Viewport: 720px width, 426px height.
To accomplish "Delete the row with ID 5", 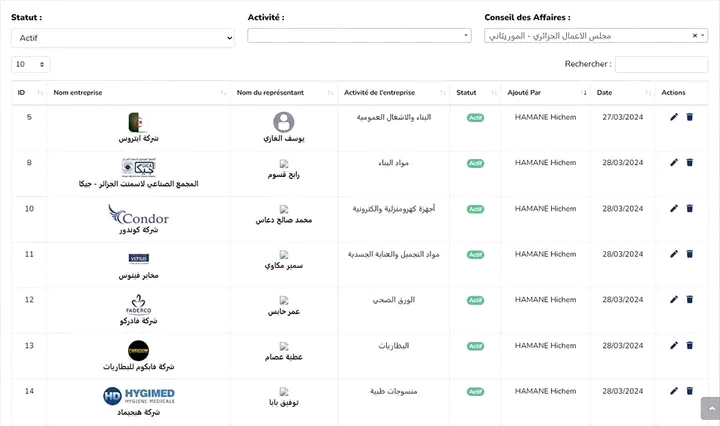I will tap(689, 117).
